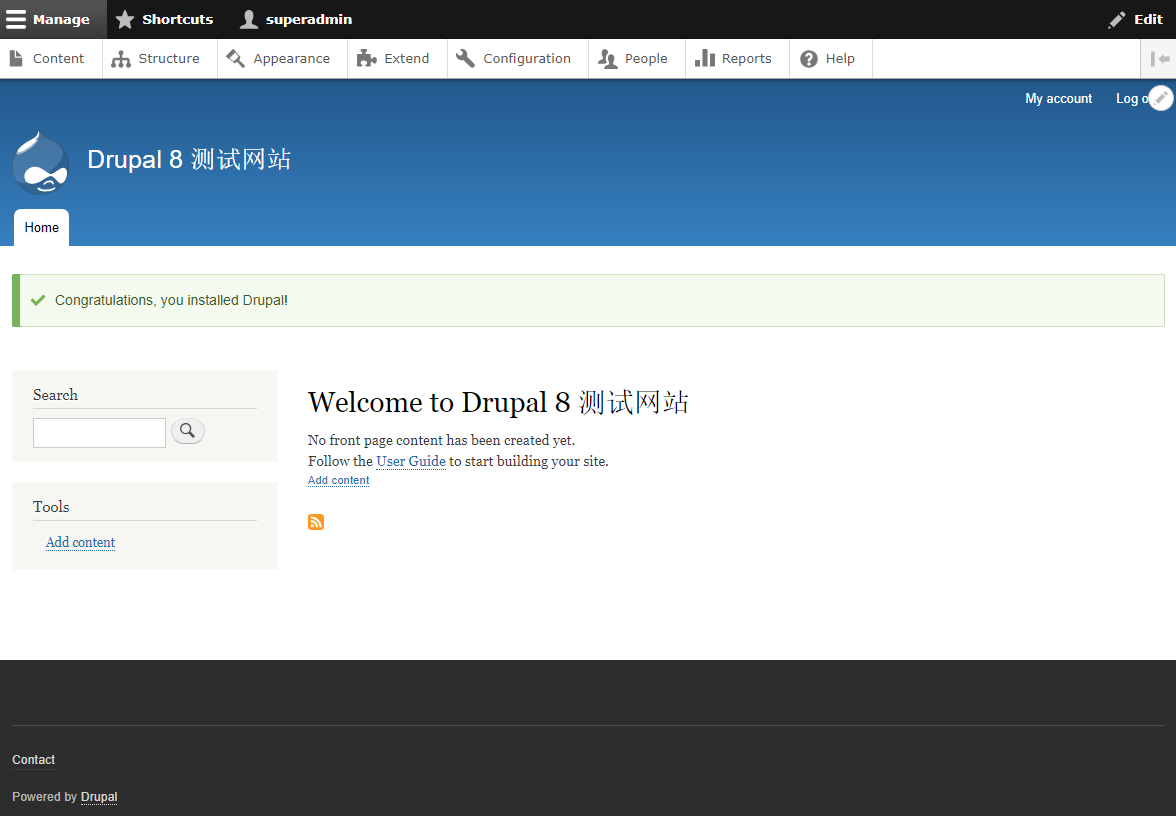The height and width of the screenshot is (816, 1176).
Task: Switch to the Home tab
Action: [x=41, y=227]
